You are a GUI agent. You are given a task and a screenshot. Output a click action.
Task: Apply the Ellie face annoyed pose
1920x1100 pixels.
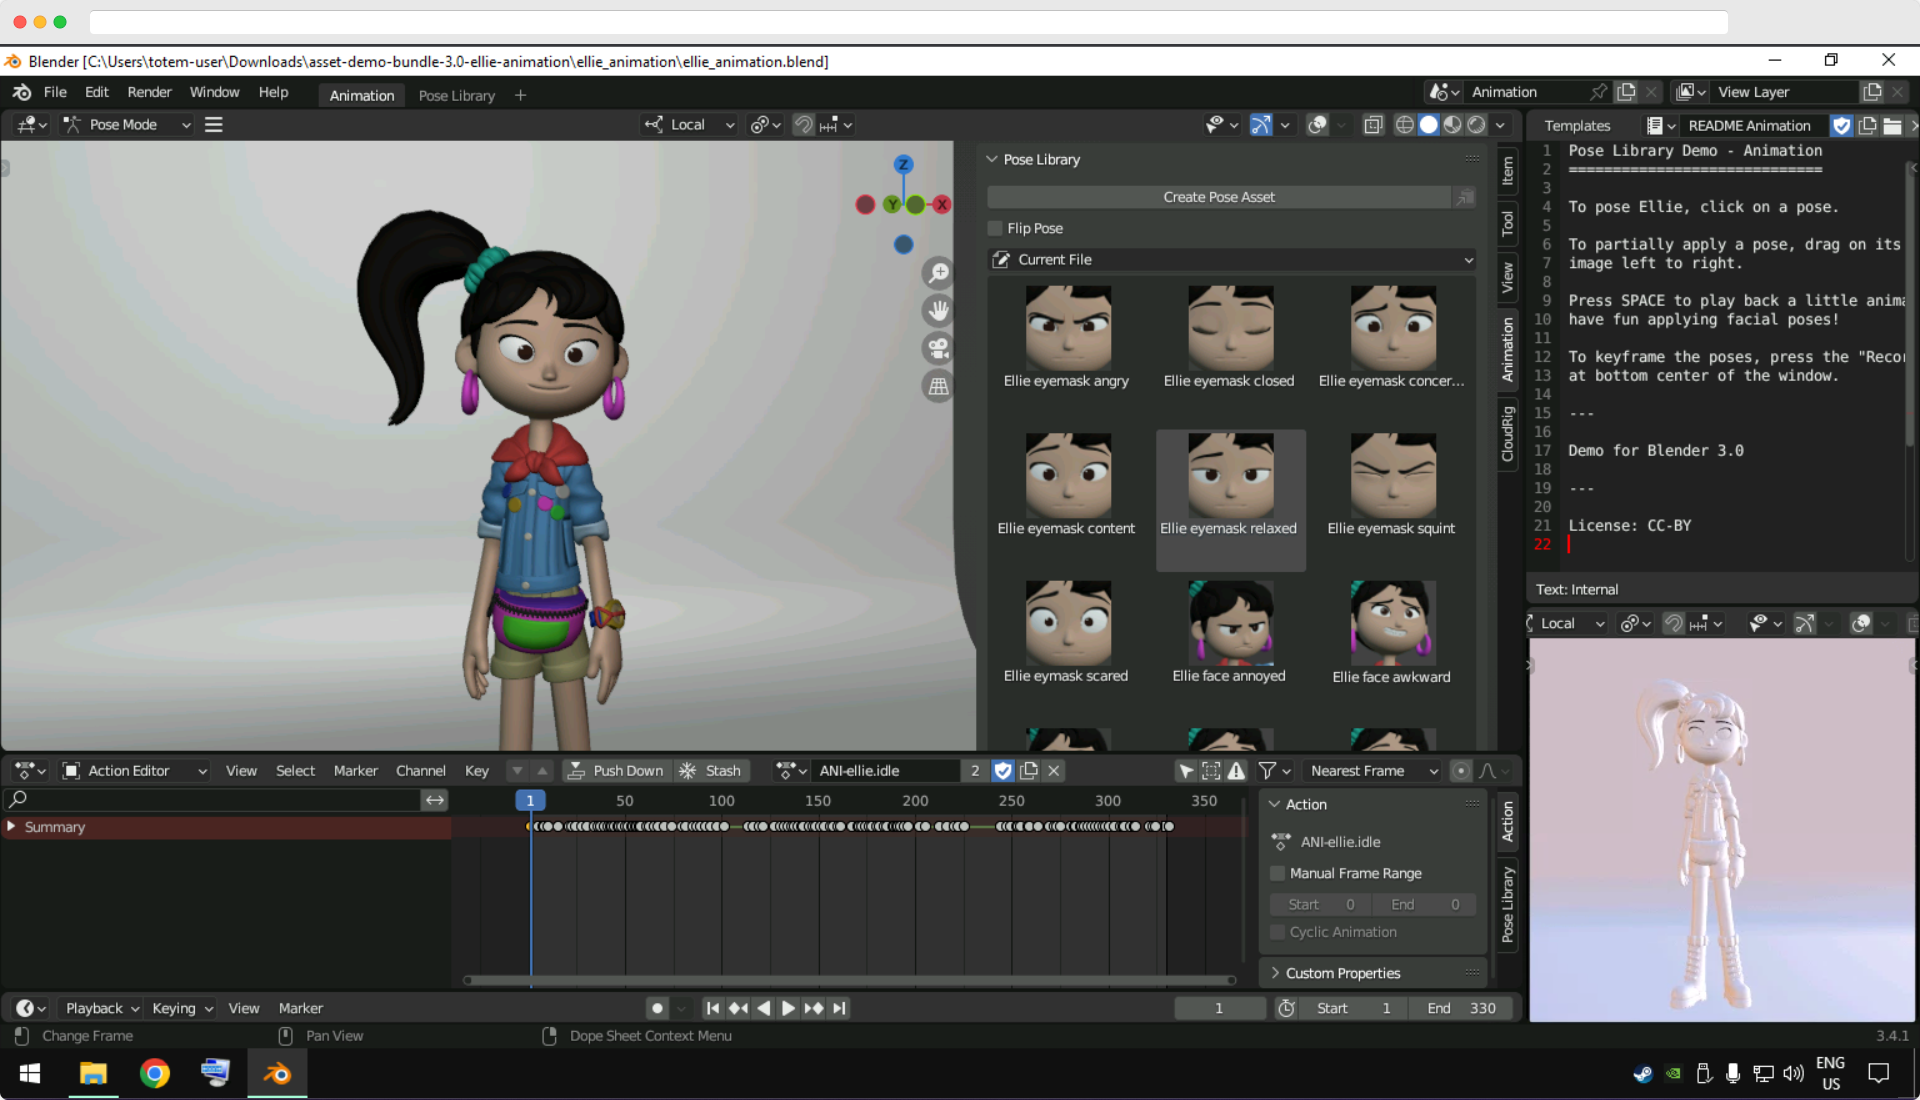click(x=1229, y=633)
